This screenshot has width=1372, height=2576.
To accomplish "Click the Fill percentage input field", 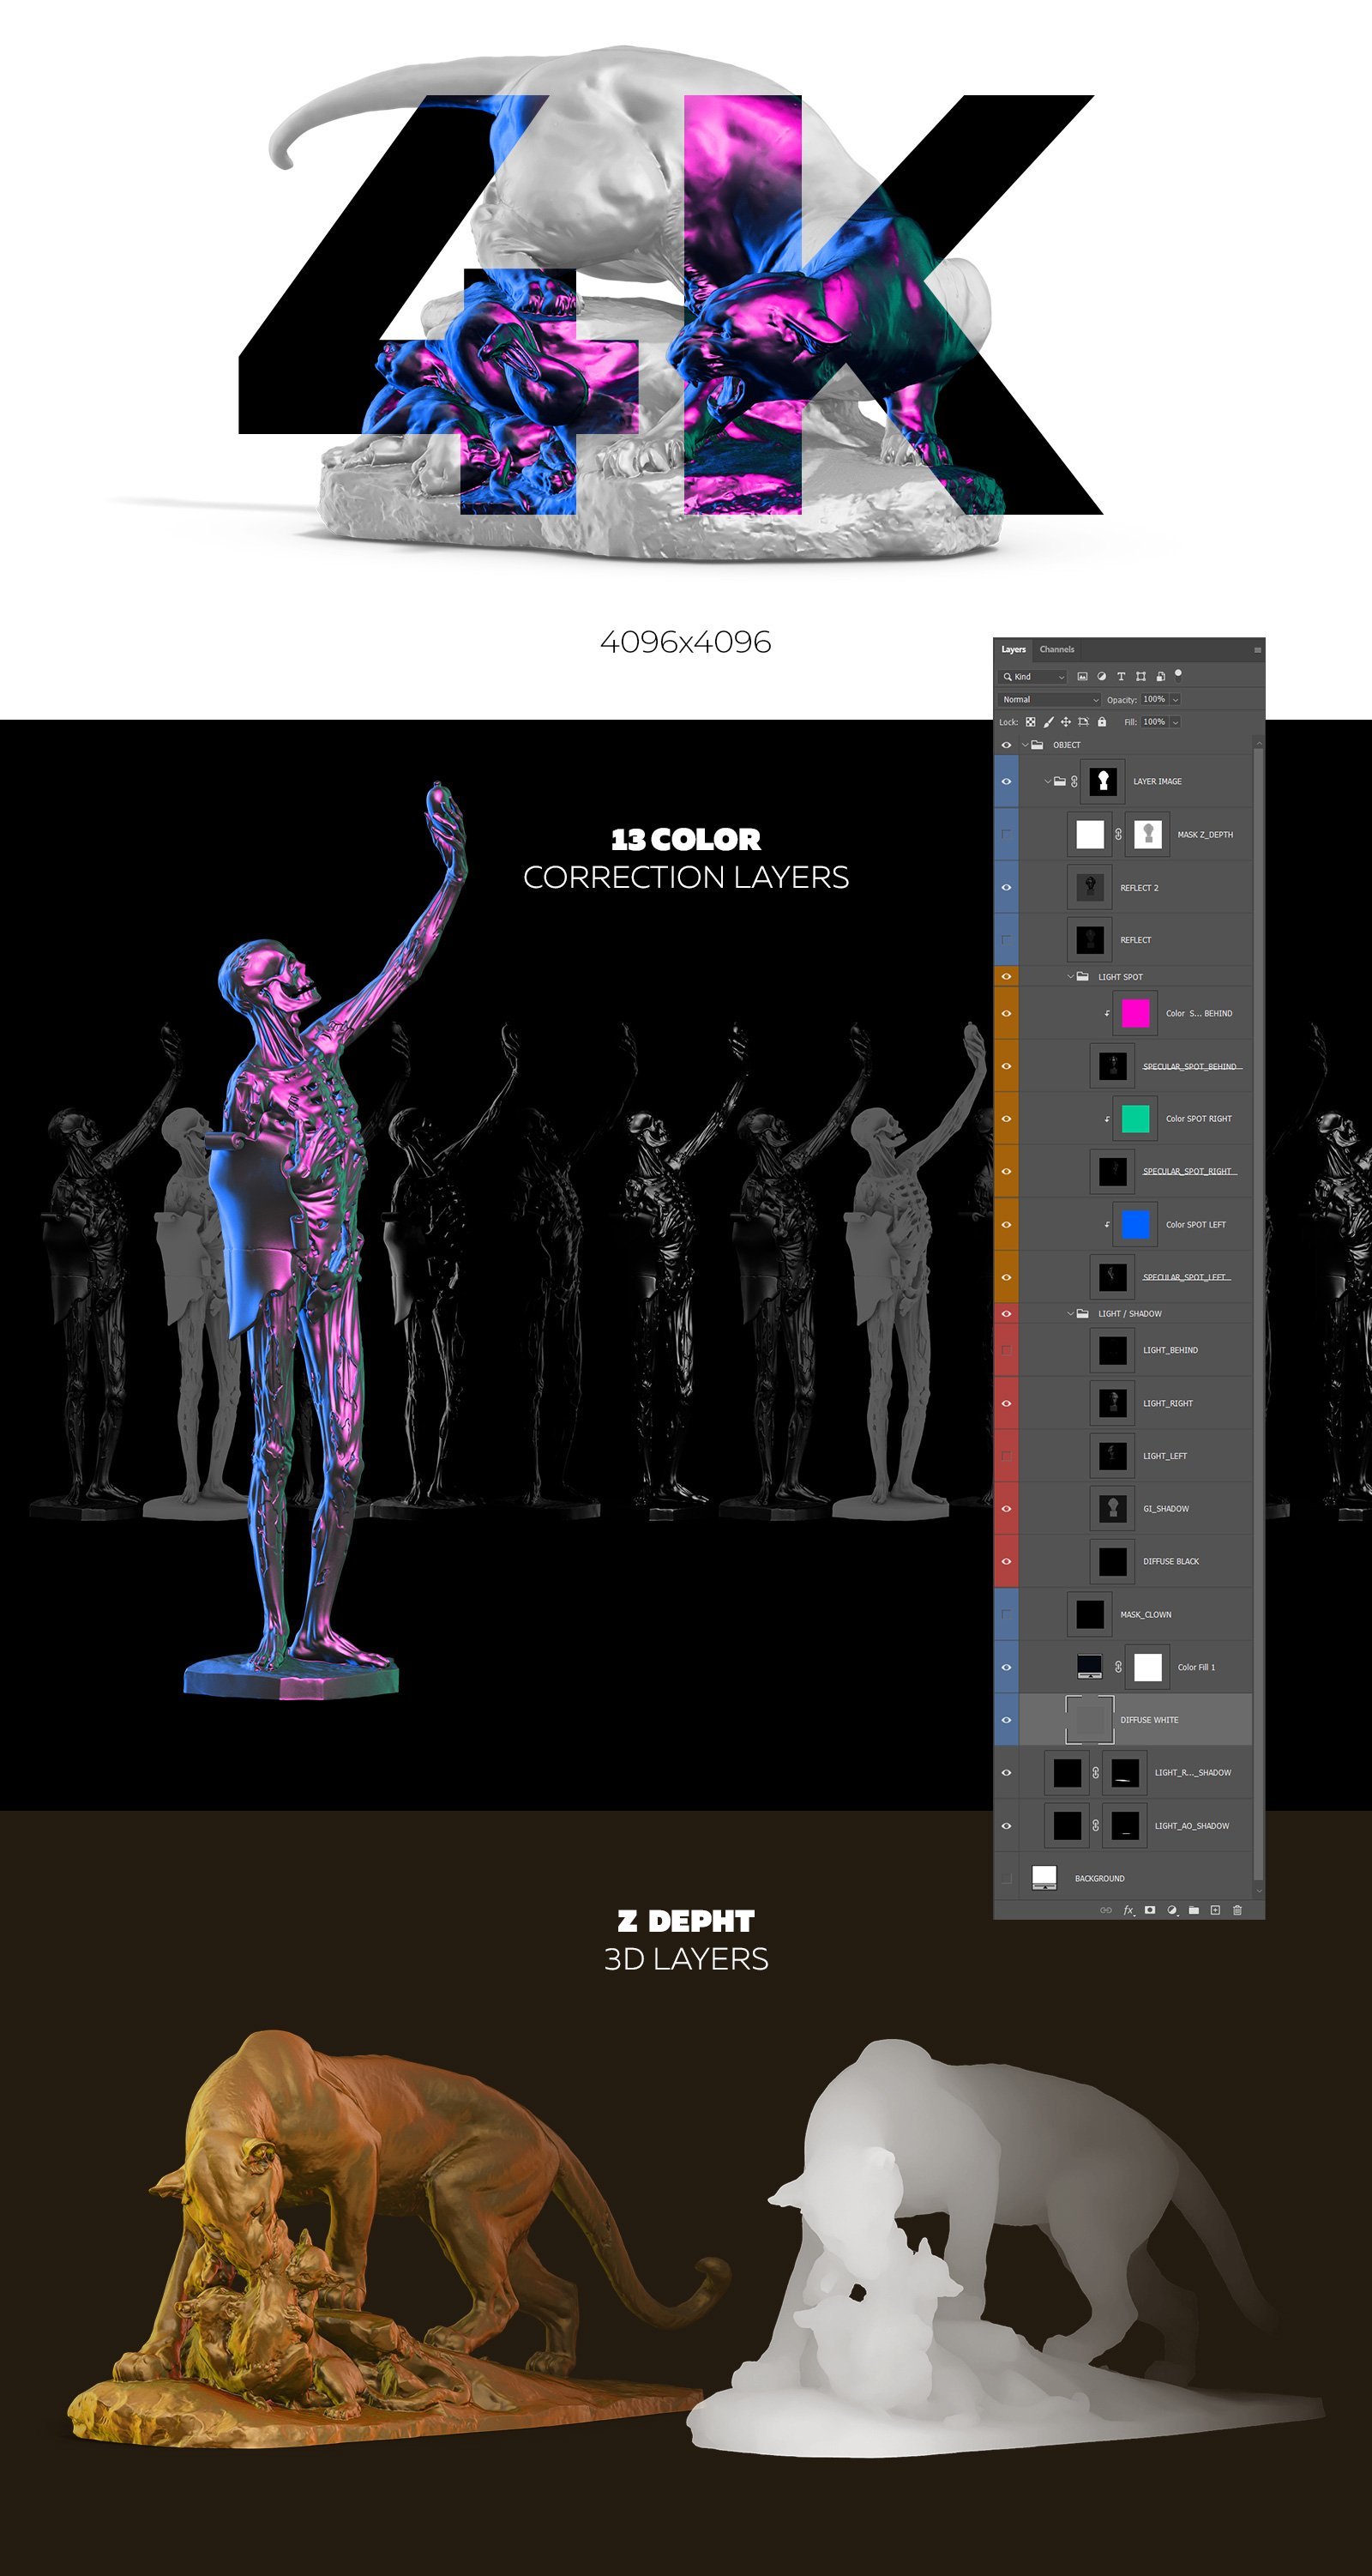I will (x=1154, y=722).
